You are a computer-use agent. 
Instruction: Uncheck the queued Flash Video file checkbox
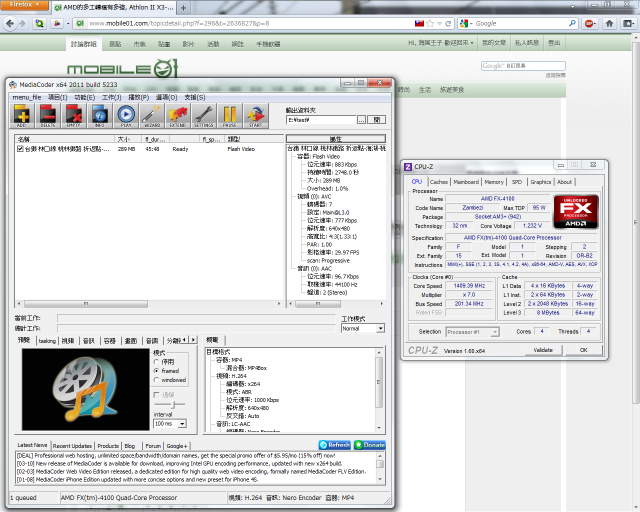20,149
